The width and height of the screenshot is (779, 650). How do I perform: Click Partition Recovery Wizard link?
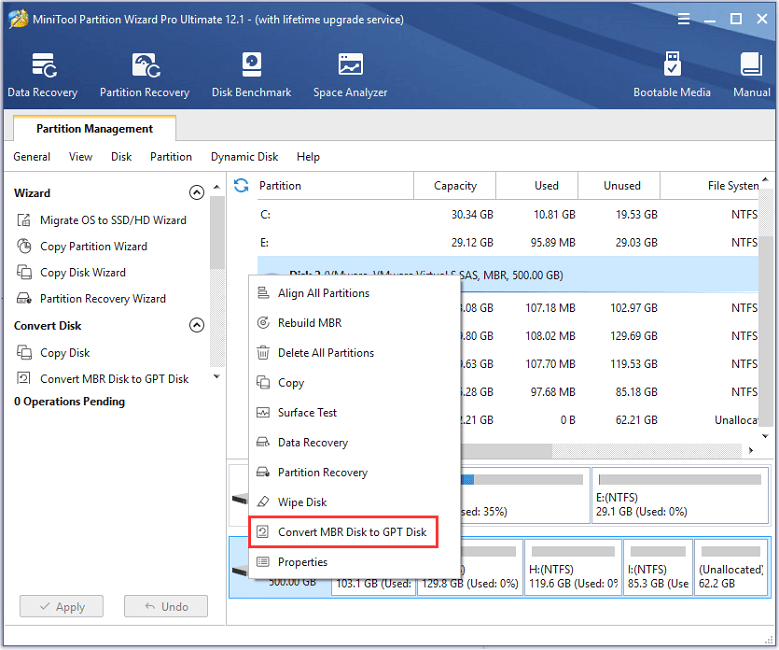pos(103,298)
